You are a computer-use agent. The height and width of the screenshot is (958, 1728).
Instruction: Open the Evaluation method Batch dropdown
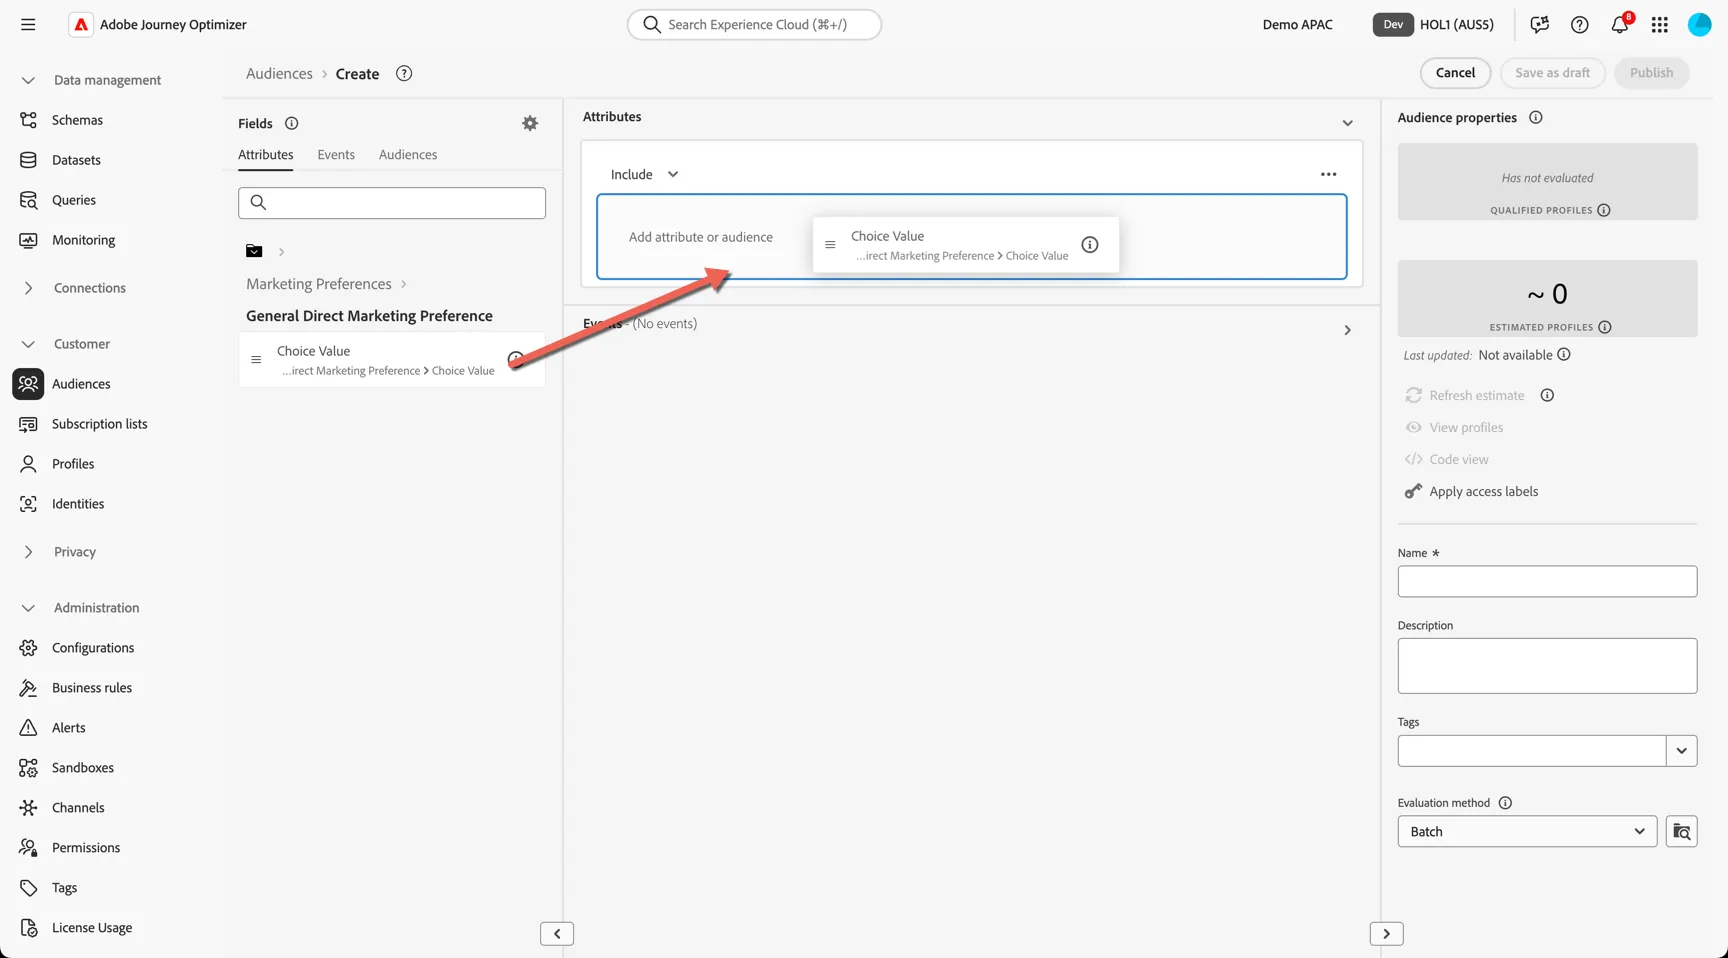tap(1527, 831)
